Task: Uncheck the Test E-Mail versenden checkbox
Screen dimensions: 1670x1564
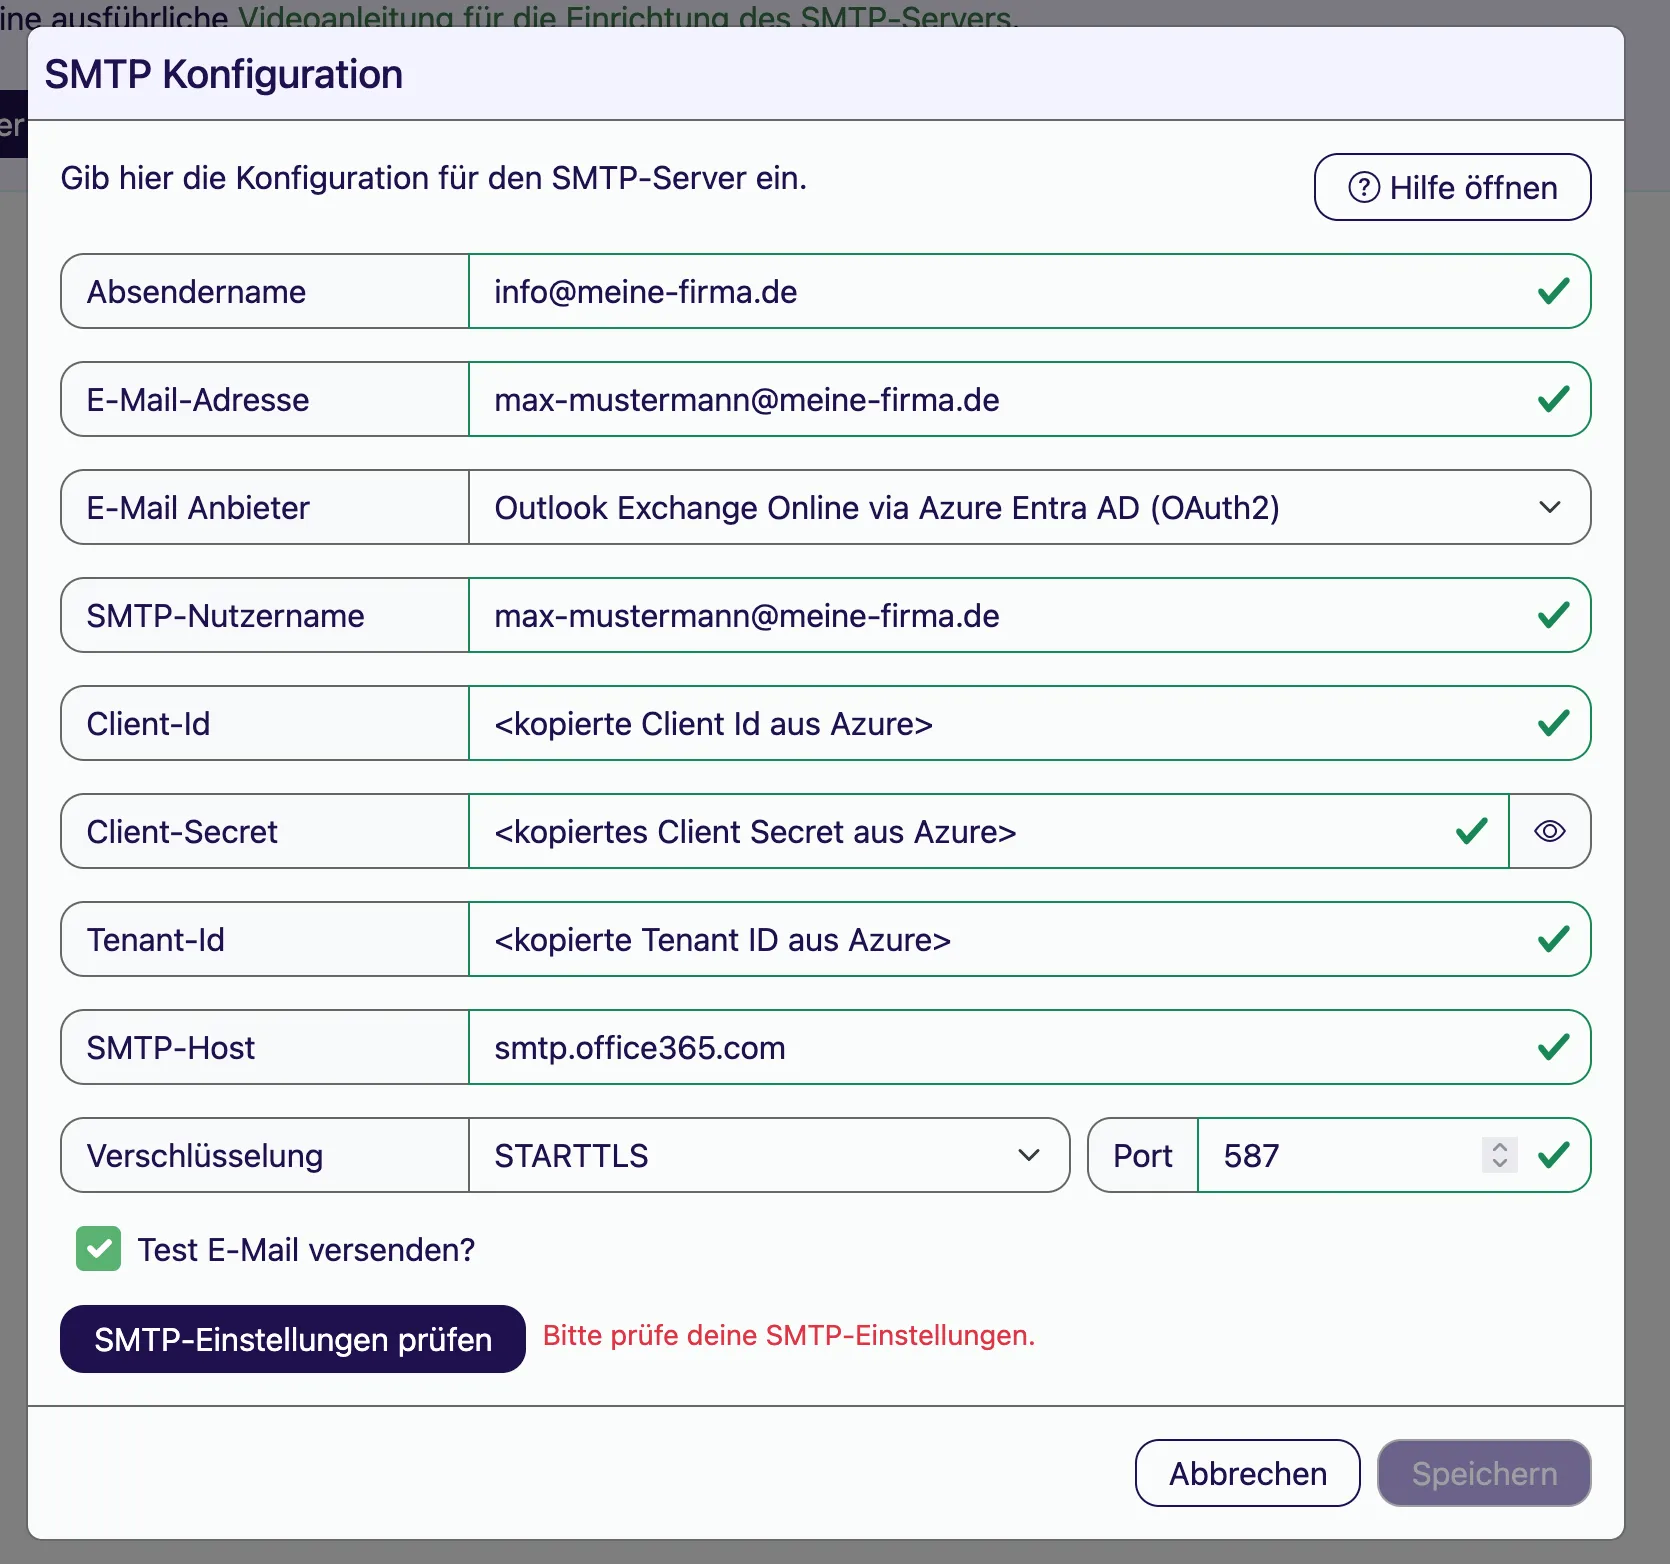Action: click(98, 1249)
